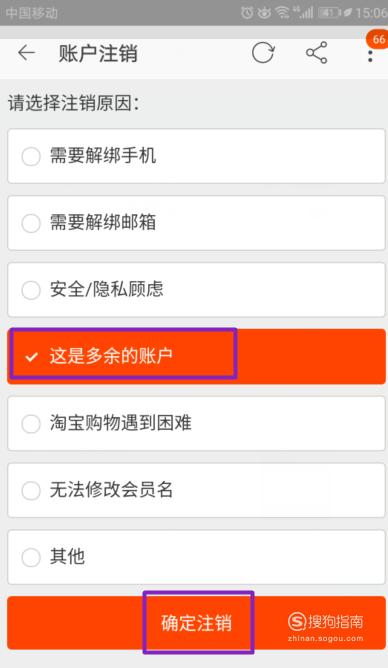Tap the Sogou guide logo watermark
This screenshot has height=668, width=388.
coord(325,627)
